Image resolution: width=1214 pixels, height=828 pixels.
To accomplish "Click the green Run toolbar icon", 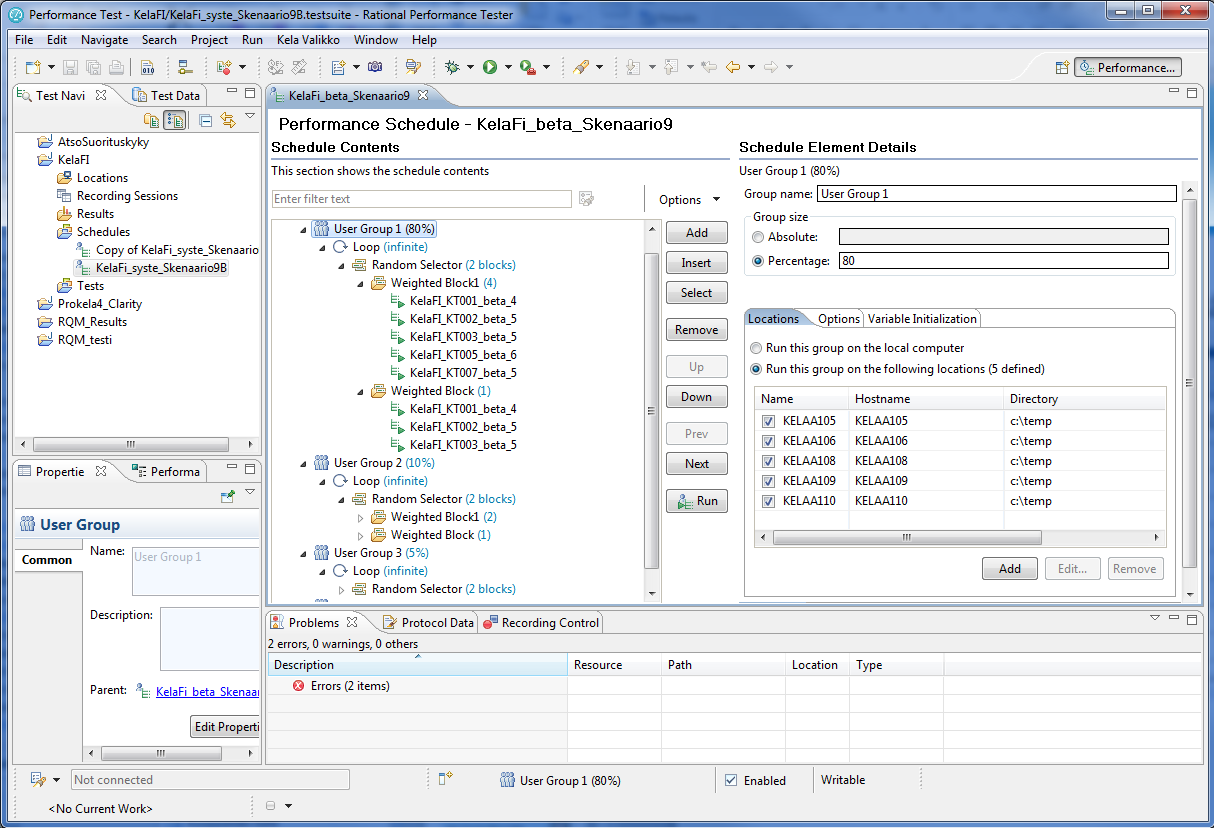I will 490,67.
